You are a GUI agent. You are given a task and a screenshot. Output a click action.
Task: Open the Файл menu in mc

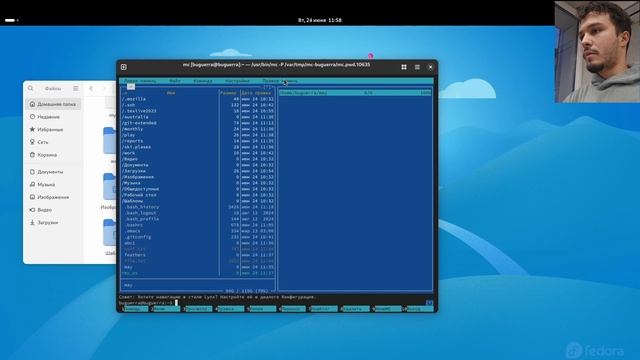[x=175, y=81]
